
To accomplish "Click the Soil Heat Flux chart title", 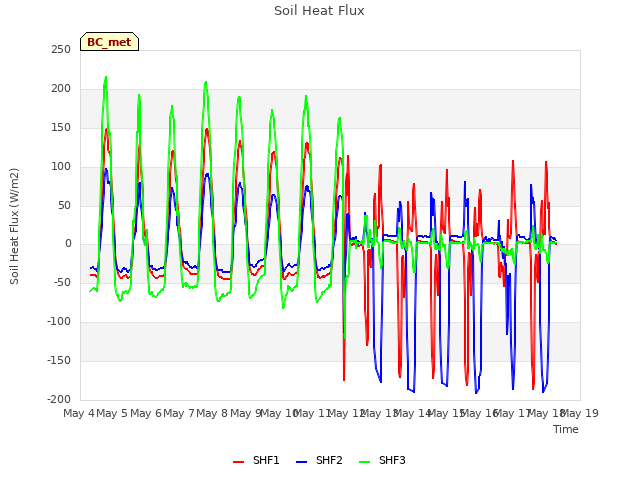I will click(319, 11).
